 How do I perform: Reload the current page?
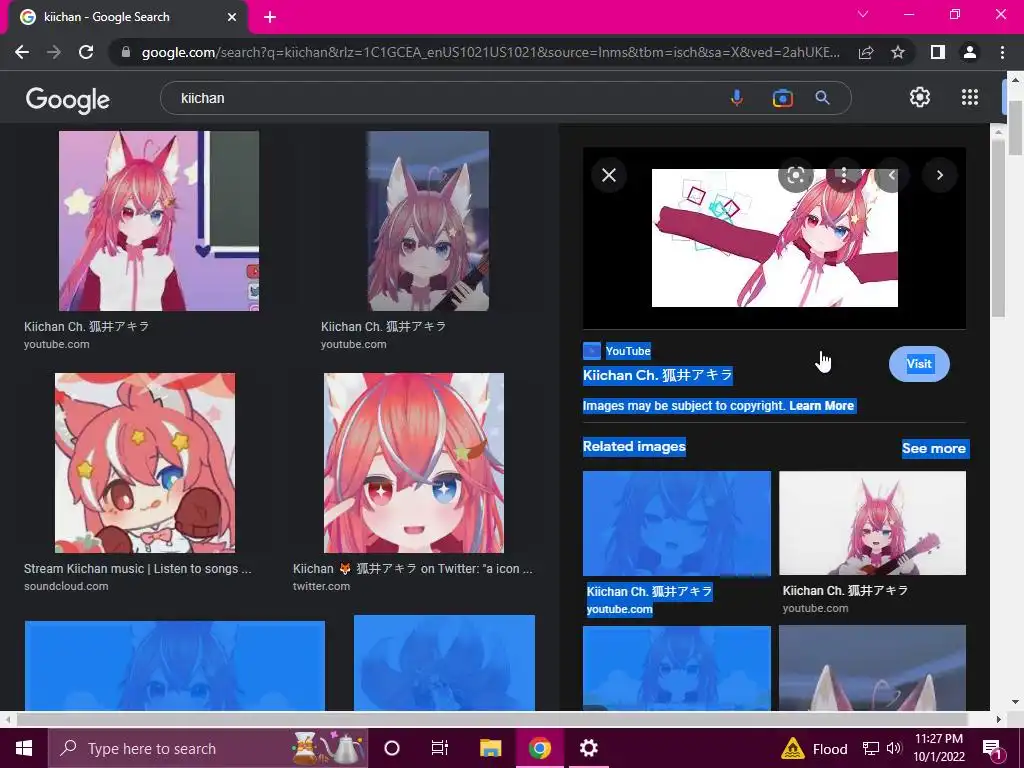tap(86, 52)
